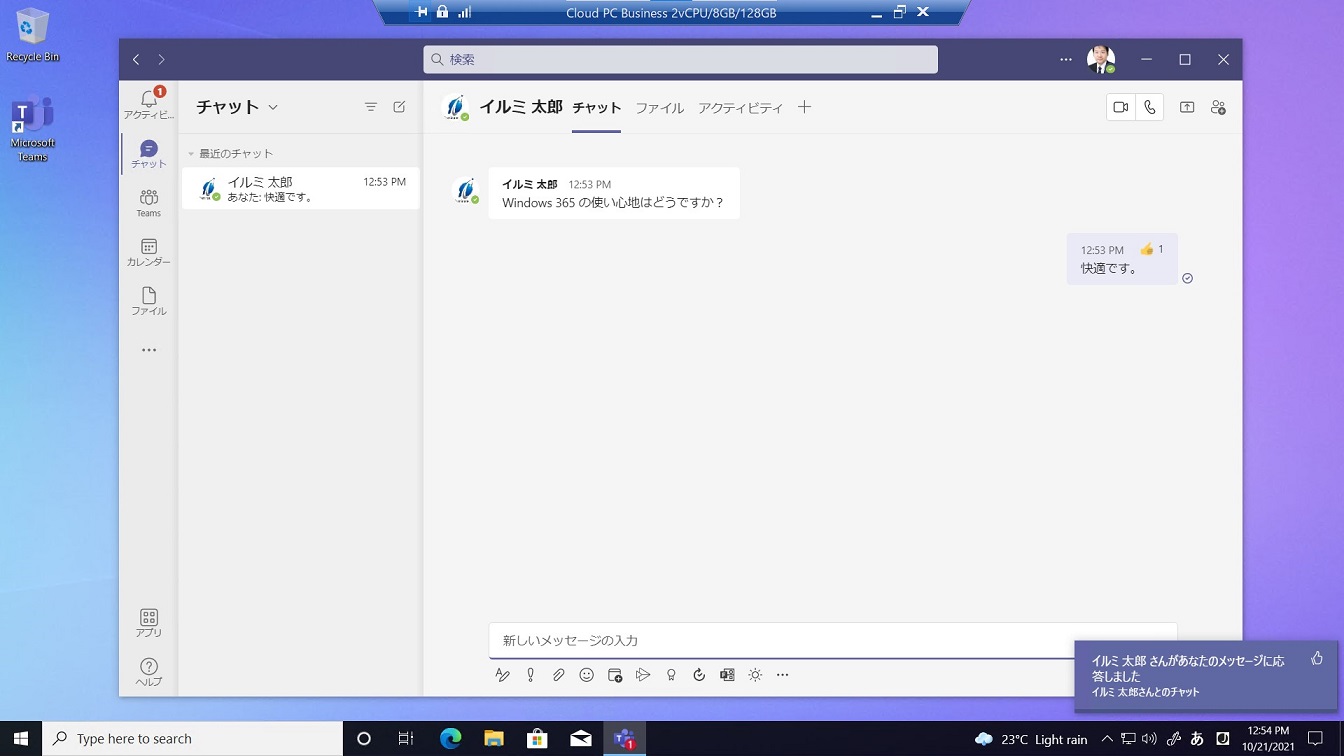The height and width of the screenshot is (756, 1344).
Task: Expand the チャット header dropdown
Action: (x=273, y=107)
